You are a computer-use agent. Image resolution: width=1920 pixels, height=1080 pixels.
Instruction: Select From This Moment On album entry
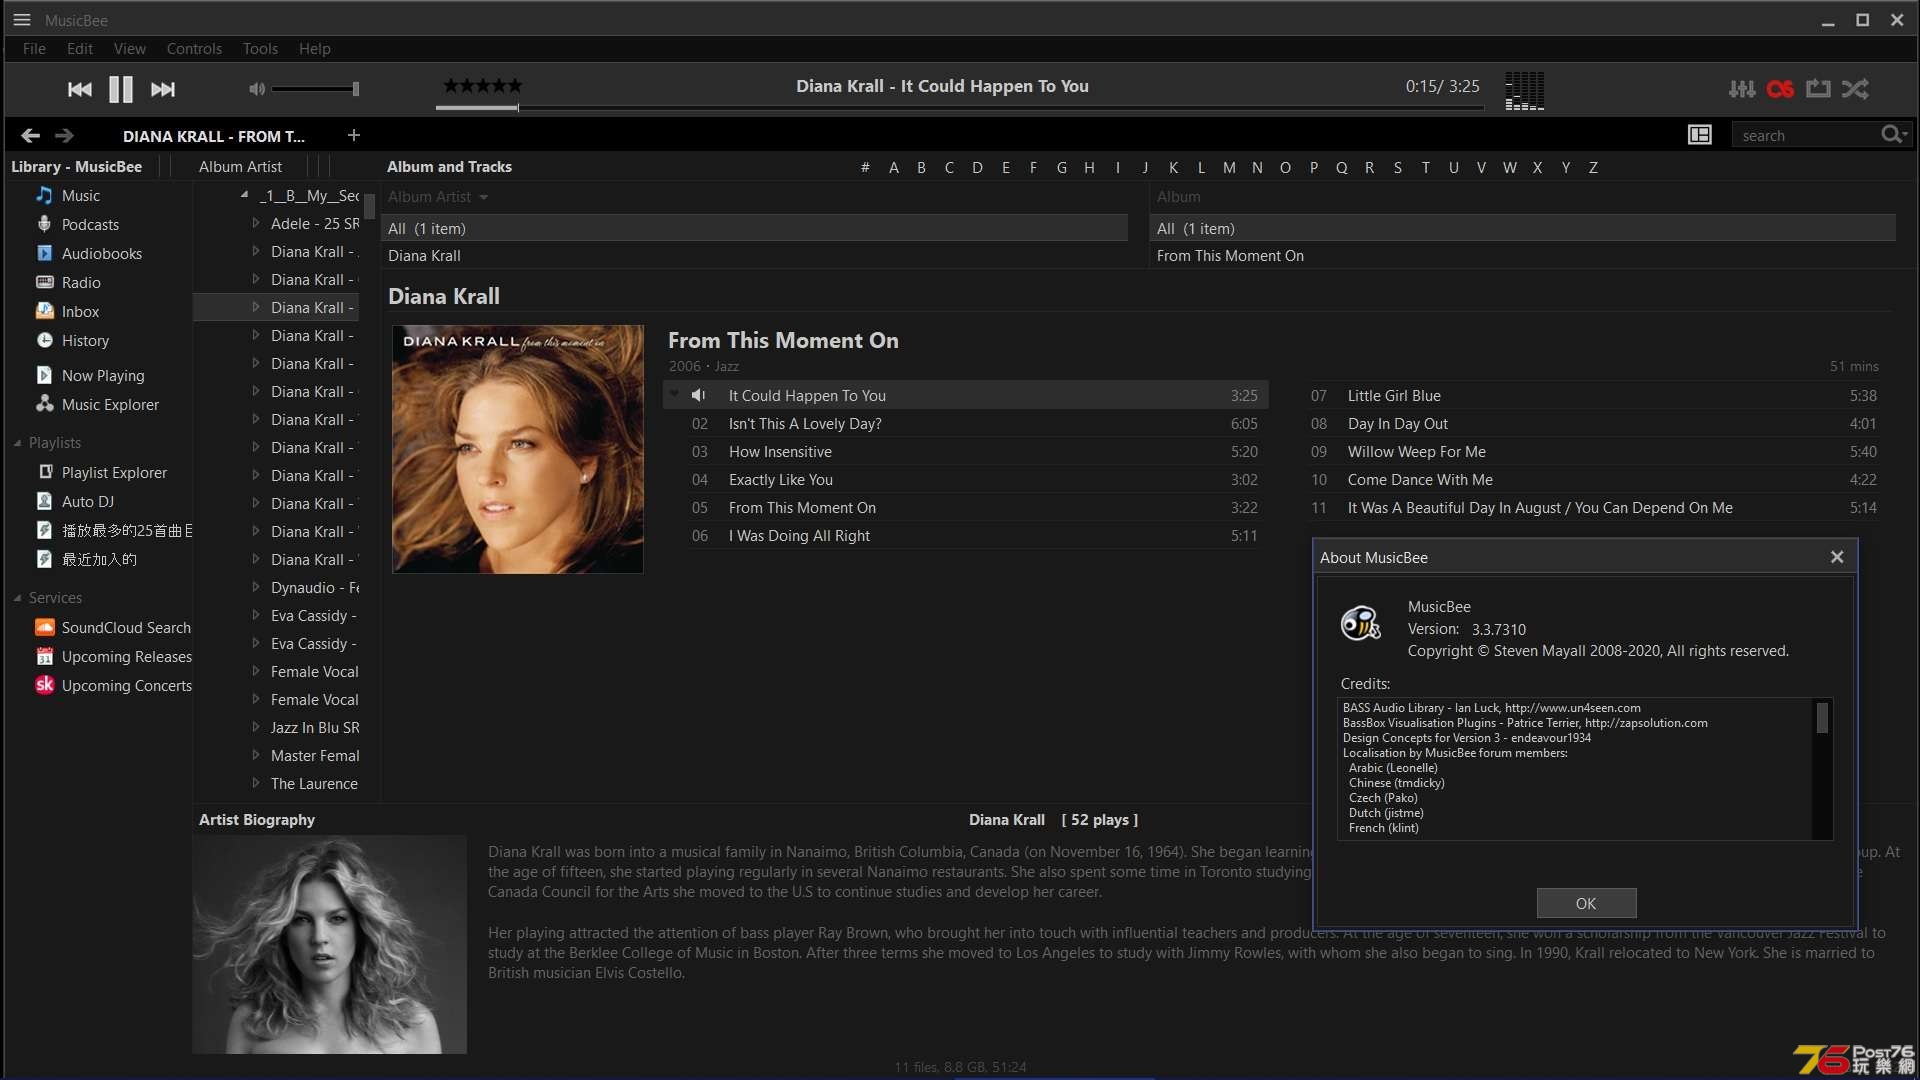point(1230,256)
